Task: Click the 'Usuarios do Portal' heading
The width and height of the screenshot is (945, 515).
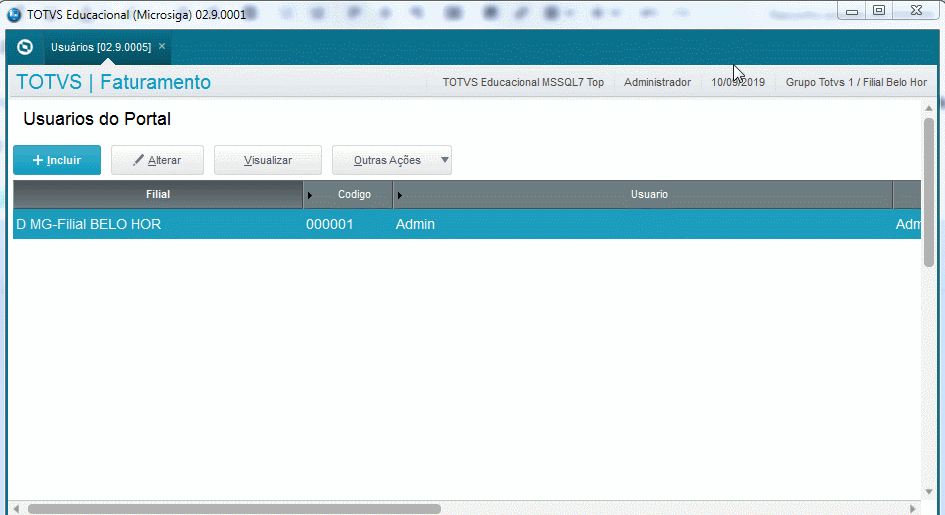Action: point(97,119)
